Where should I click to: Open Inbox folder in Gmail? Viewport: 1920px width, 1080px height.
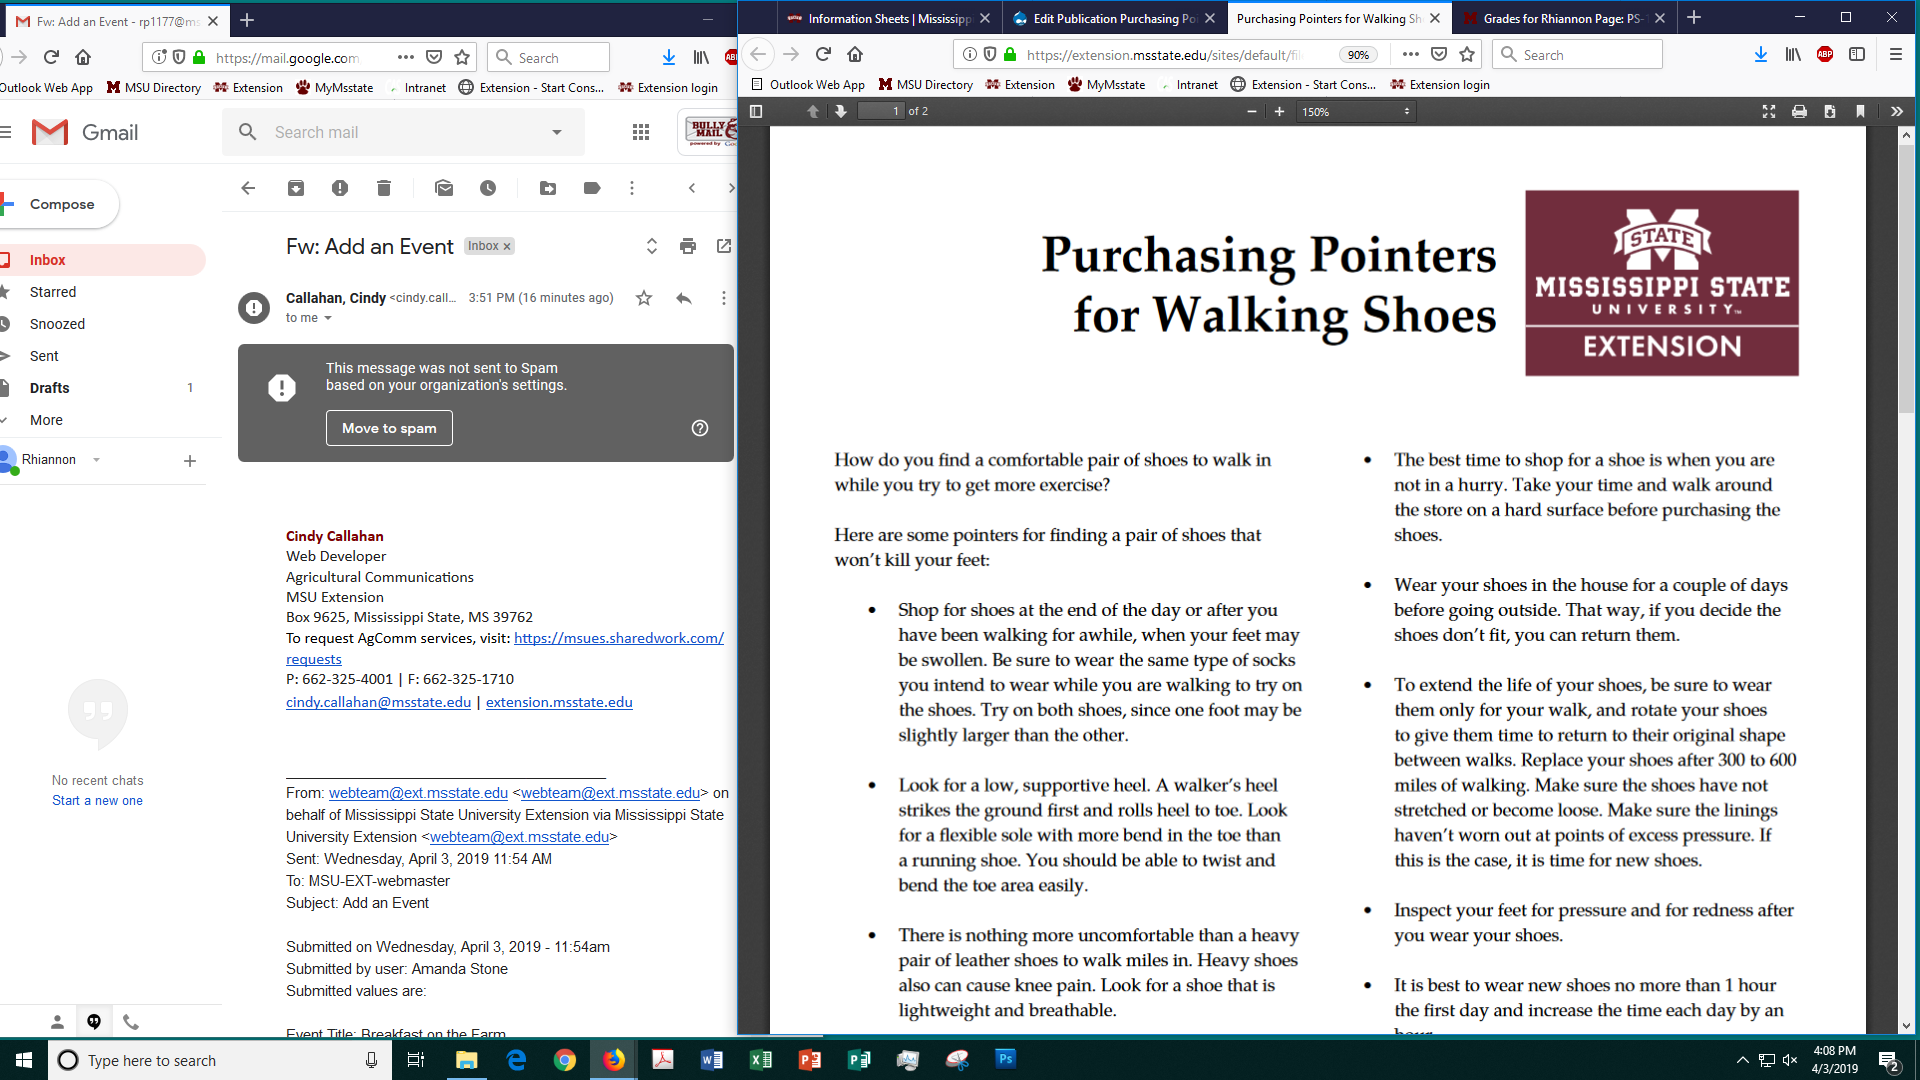click(x=47, y=260)
